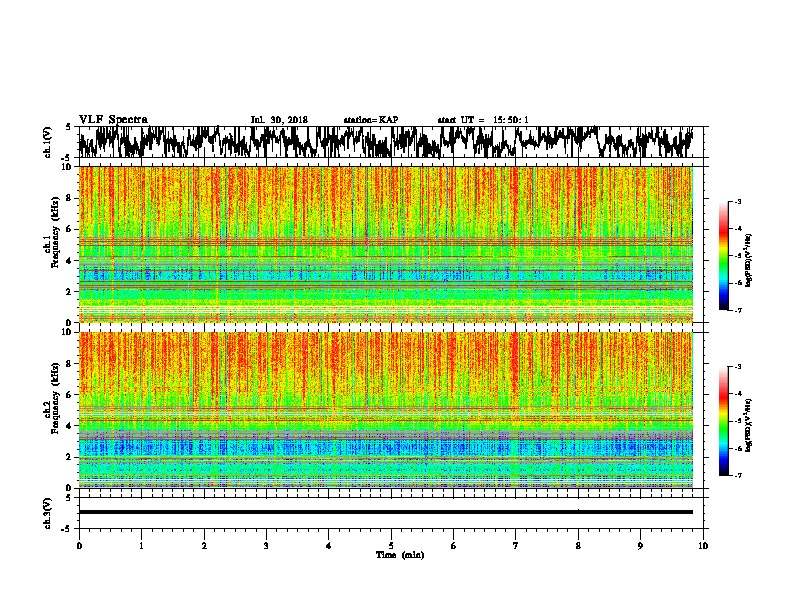Click the "6" kHz tick on ch.2 frequency axis
The height and width of the screenshot is (612, 792).
tap(70, 395)
